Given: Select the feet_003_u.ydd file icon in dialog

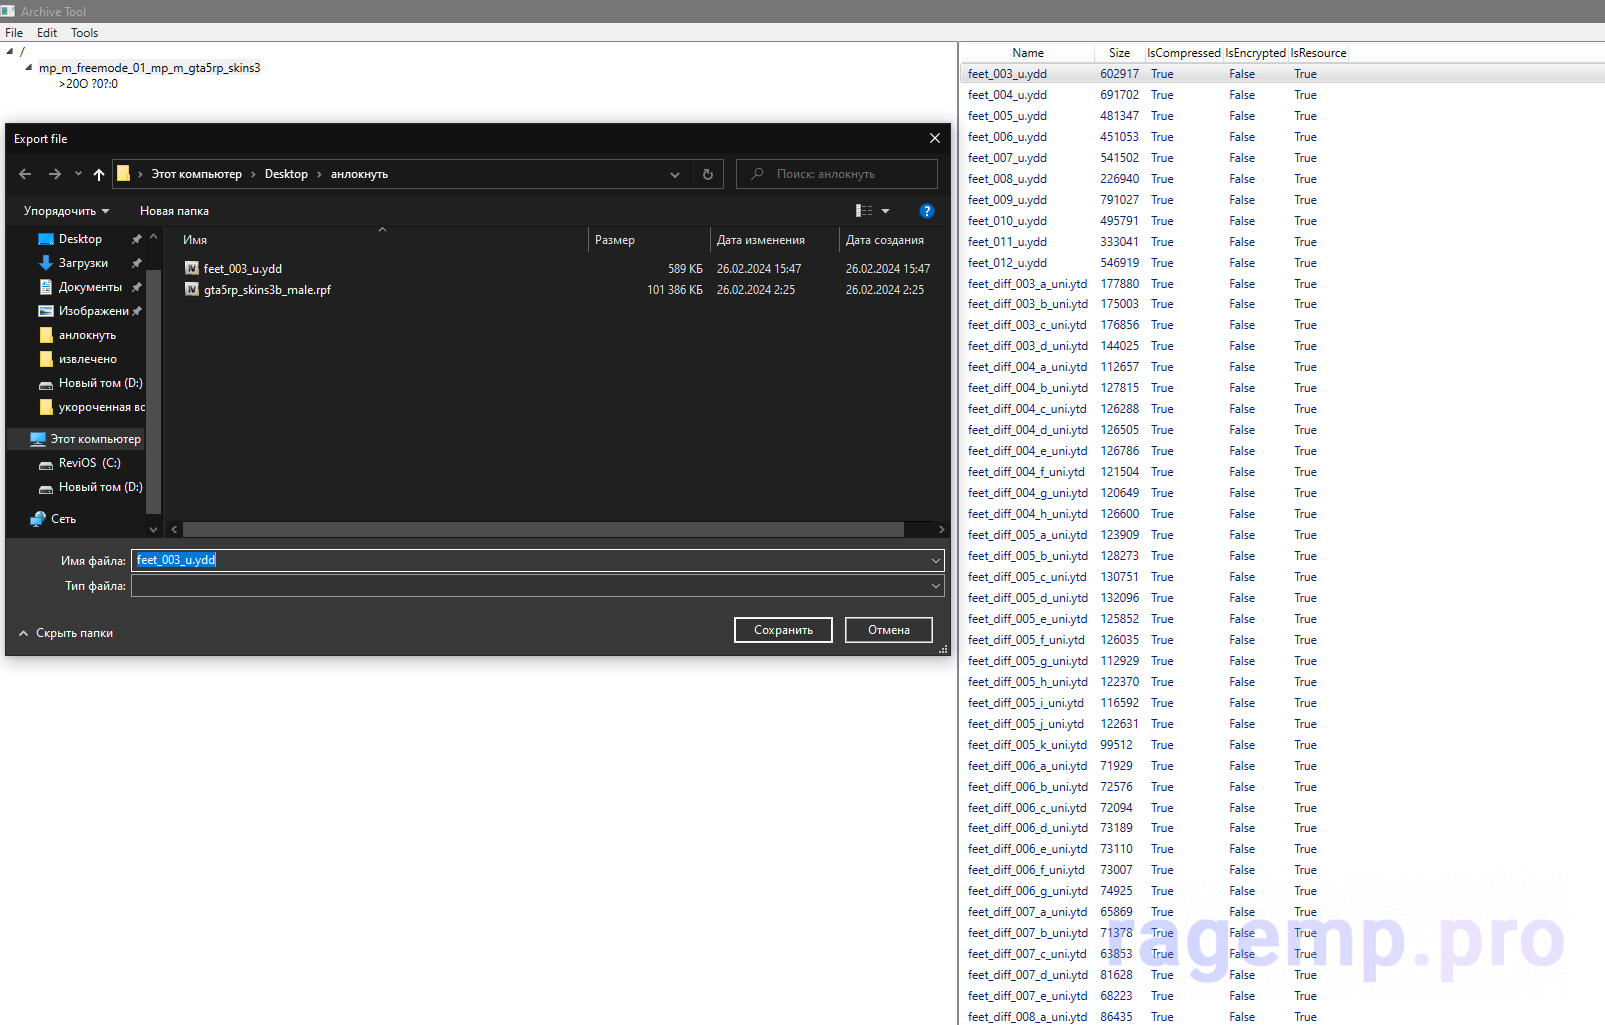Looking at the screenshot, I should pyautogui.click(x=192, y=268).
